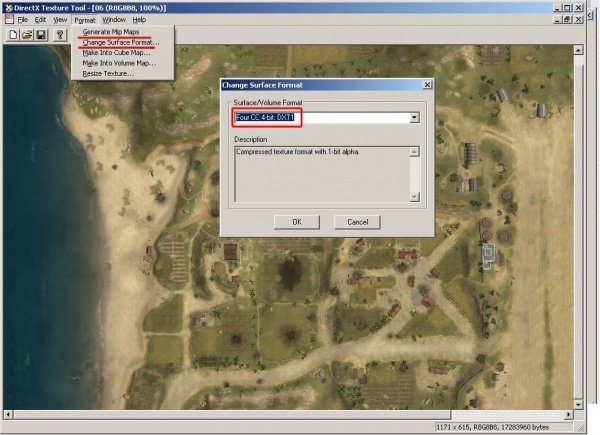Close the inner document window
Image resolution: width=600 pixels, height=435 pixels.
pos(579,20)
